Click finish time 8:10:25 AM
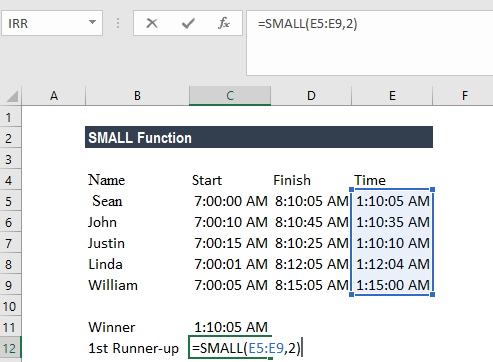The width and height of the screenshot is (493, 362). pos(311,243)
